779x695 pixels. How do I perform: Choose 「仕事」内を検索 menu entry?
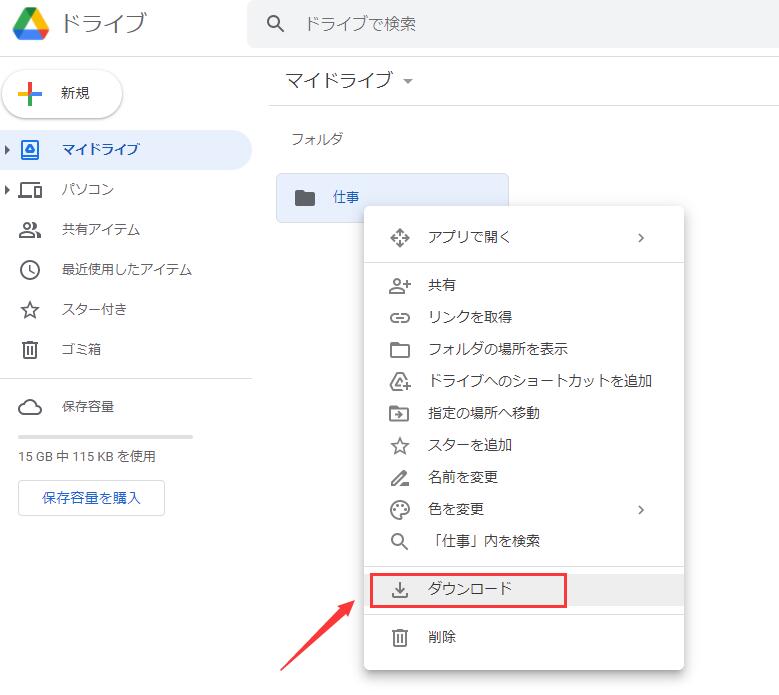tap(524, 541)
